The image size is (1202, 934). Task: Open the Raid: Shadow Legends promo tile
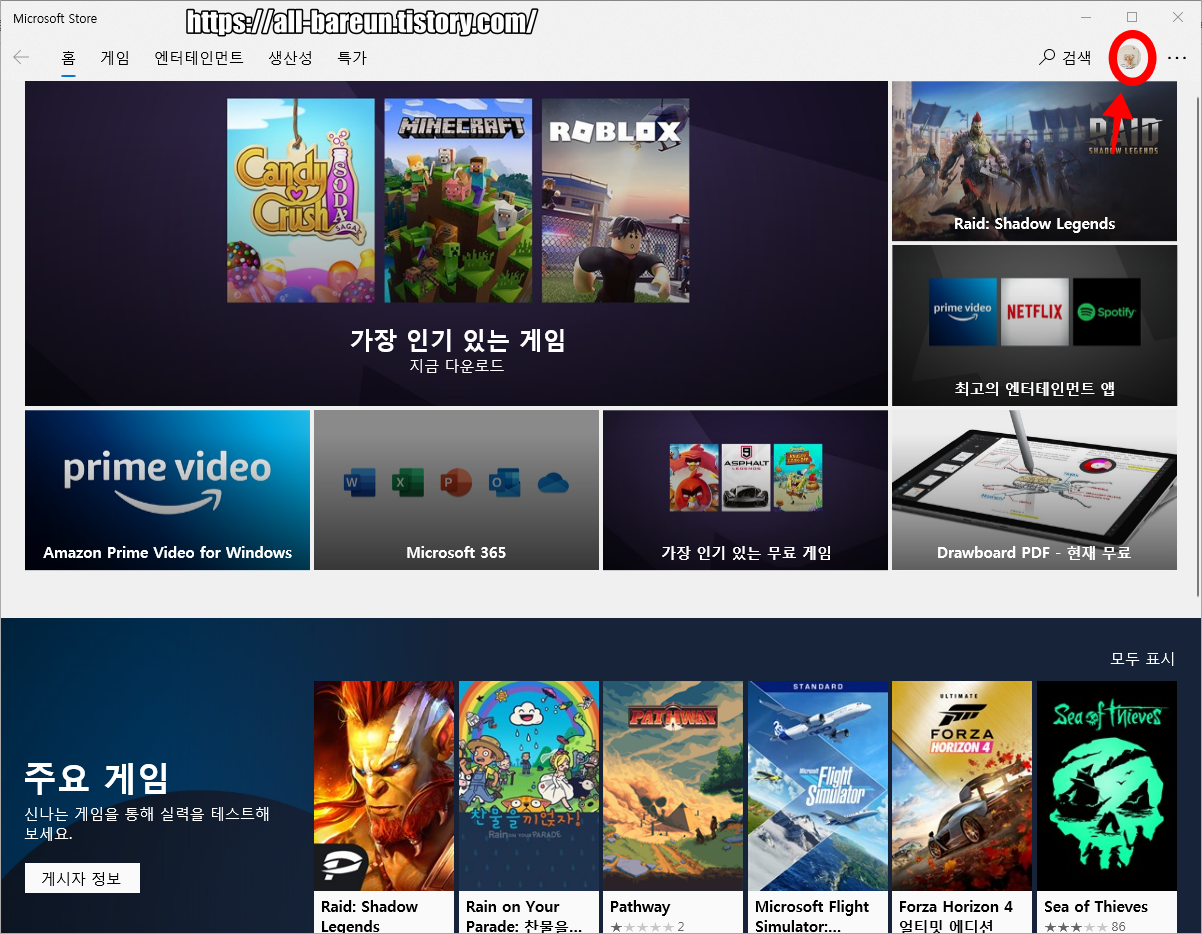point(1034,161)
